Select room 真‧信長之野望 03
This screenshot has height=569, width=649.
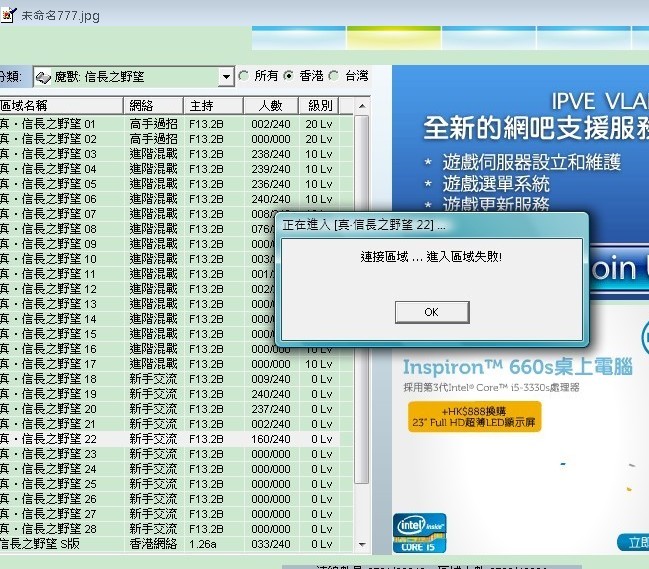(170, 154)
